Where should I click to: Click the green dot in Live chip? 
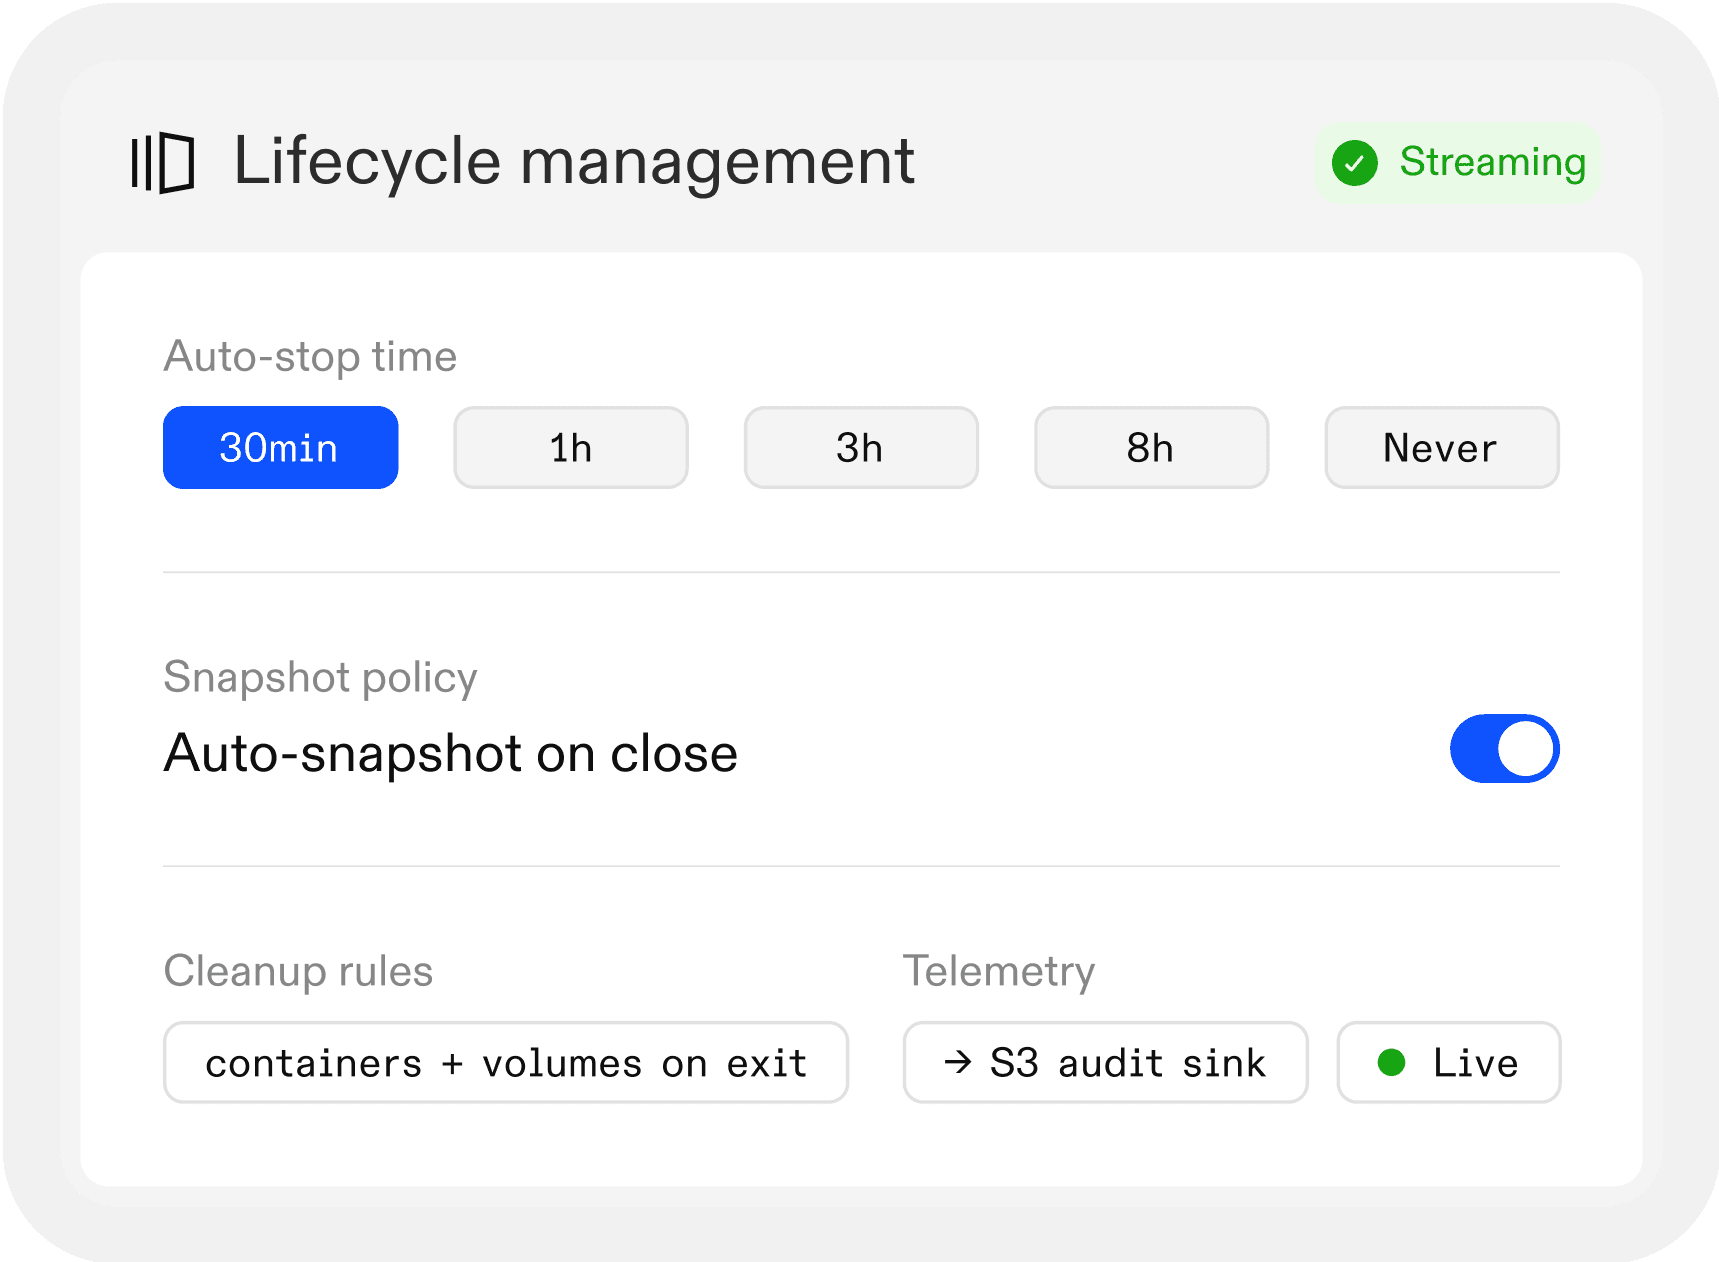click(1391, 1062)
